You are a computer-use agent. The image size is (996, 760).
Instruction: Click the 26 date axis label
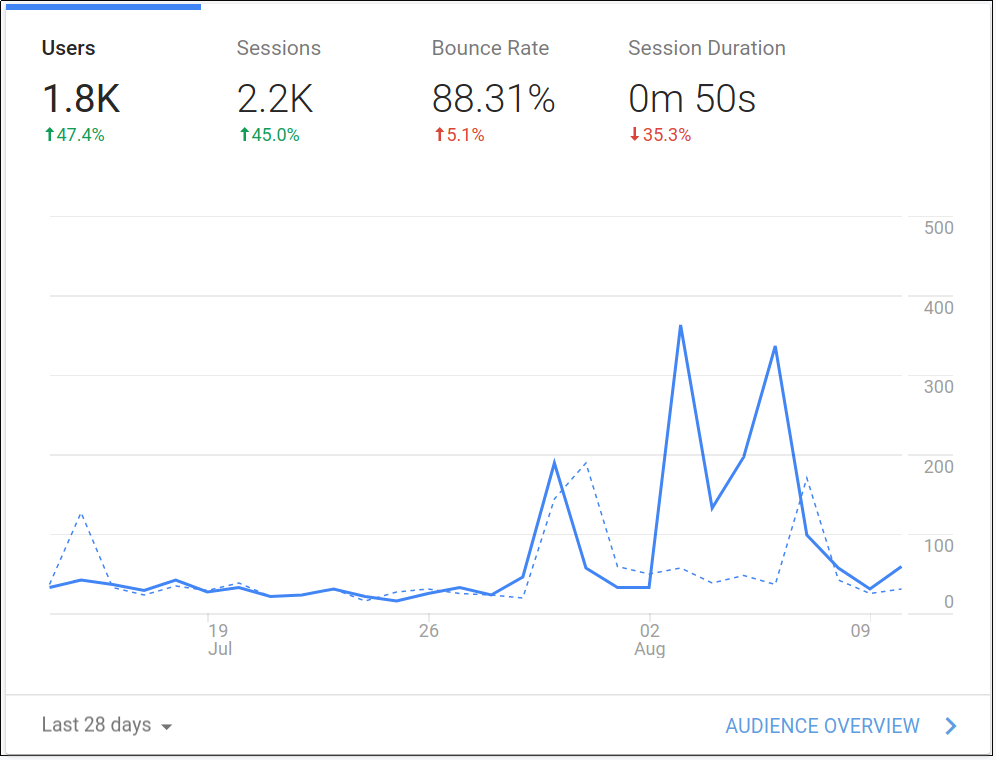[x=429, y=630]
